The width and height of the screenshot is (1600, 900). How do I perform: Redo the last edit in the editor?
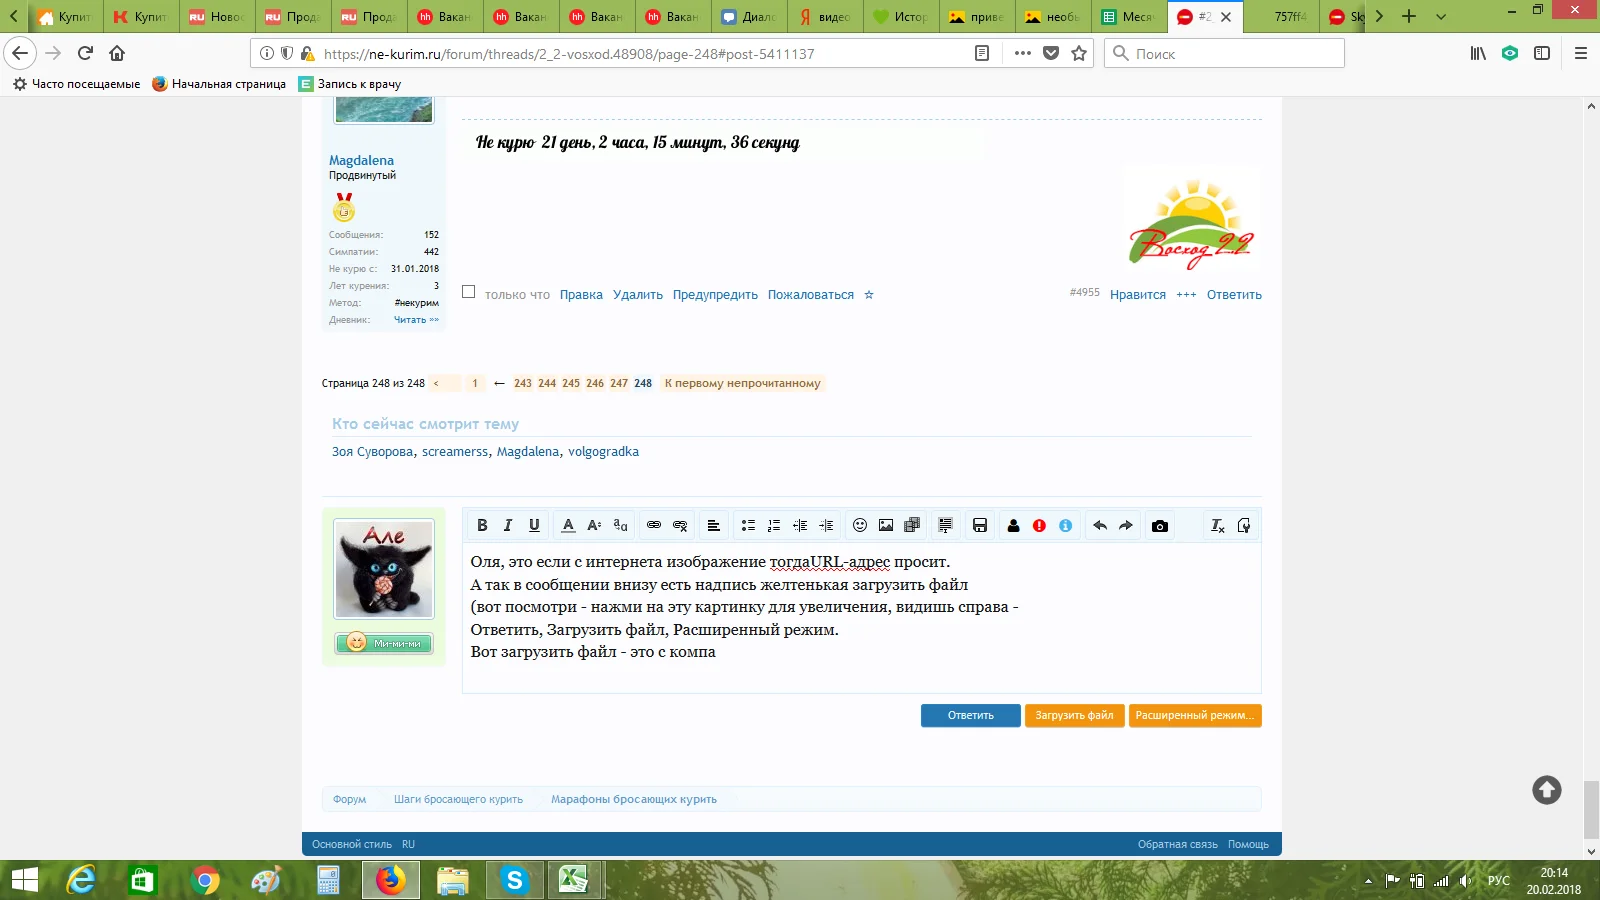tap(1126, 525)
